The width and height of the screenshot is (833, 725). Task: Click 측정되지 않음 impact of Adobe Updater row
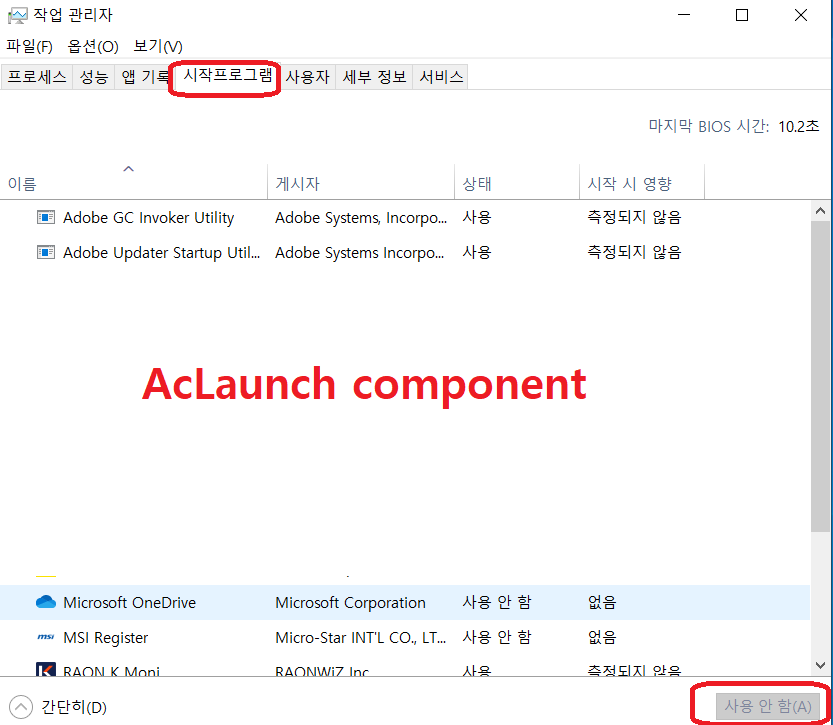point(634,252)
